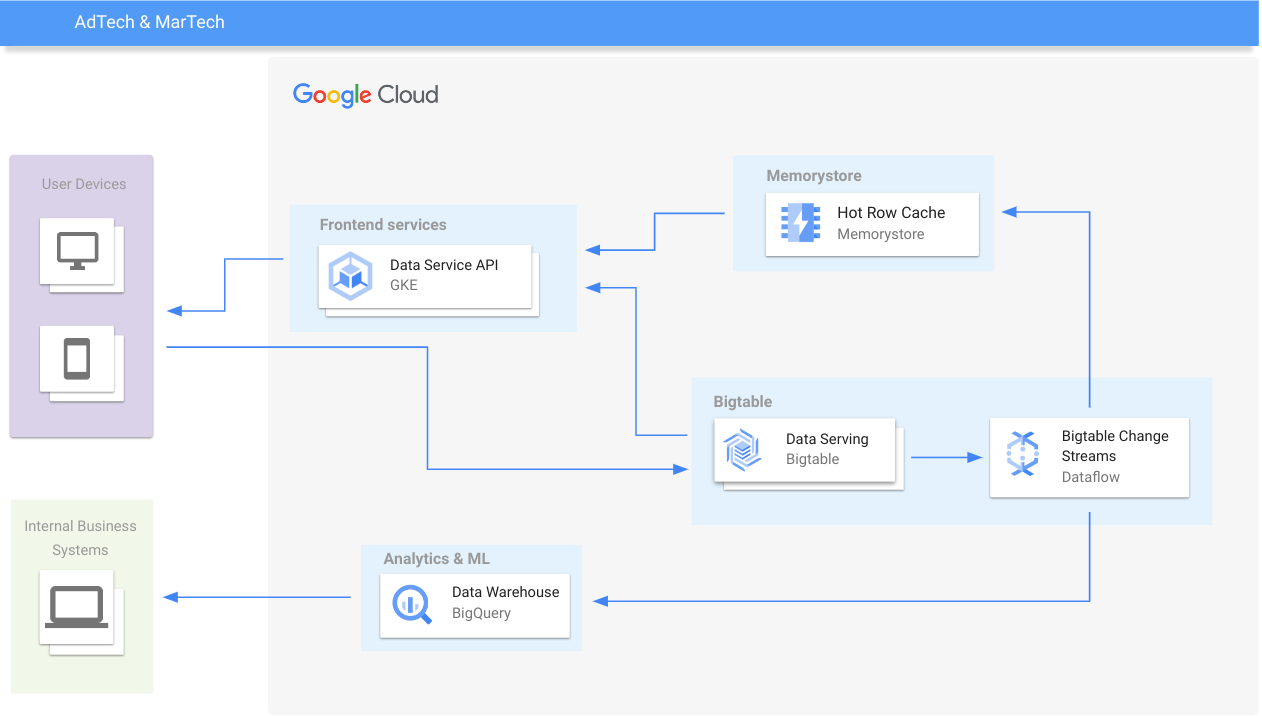Click the Google Cloud logo
Viewport: 1262px width, 716px height.
click(x=364, y=94)
